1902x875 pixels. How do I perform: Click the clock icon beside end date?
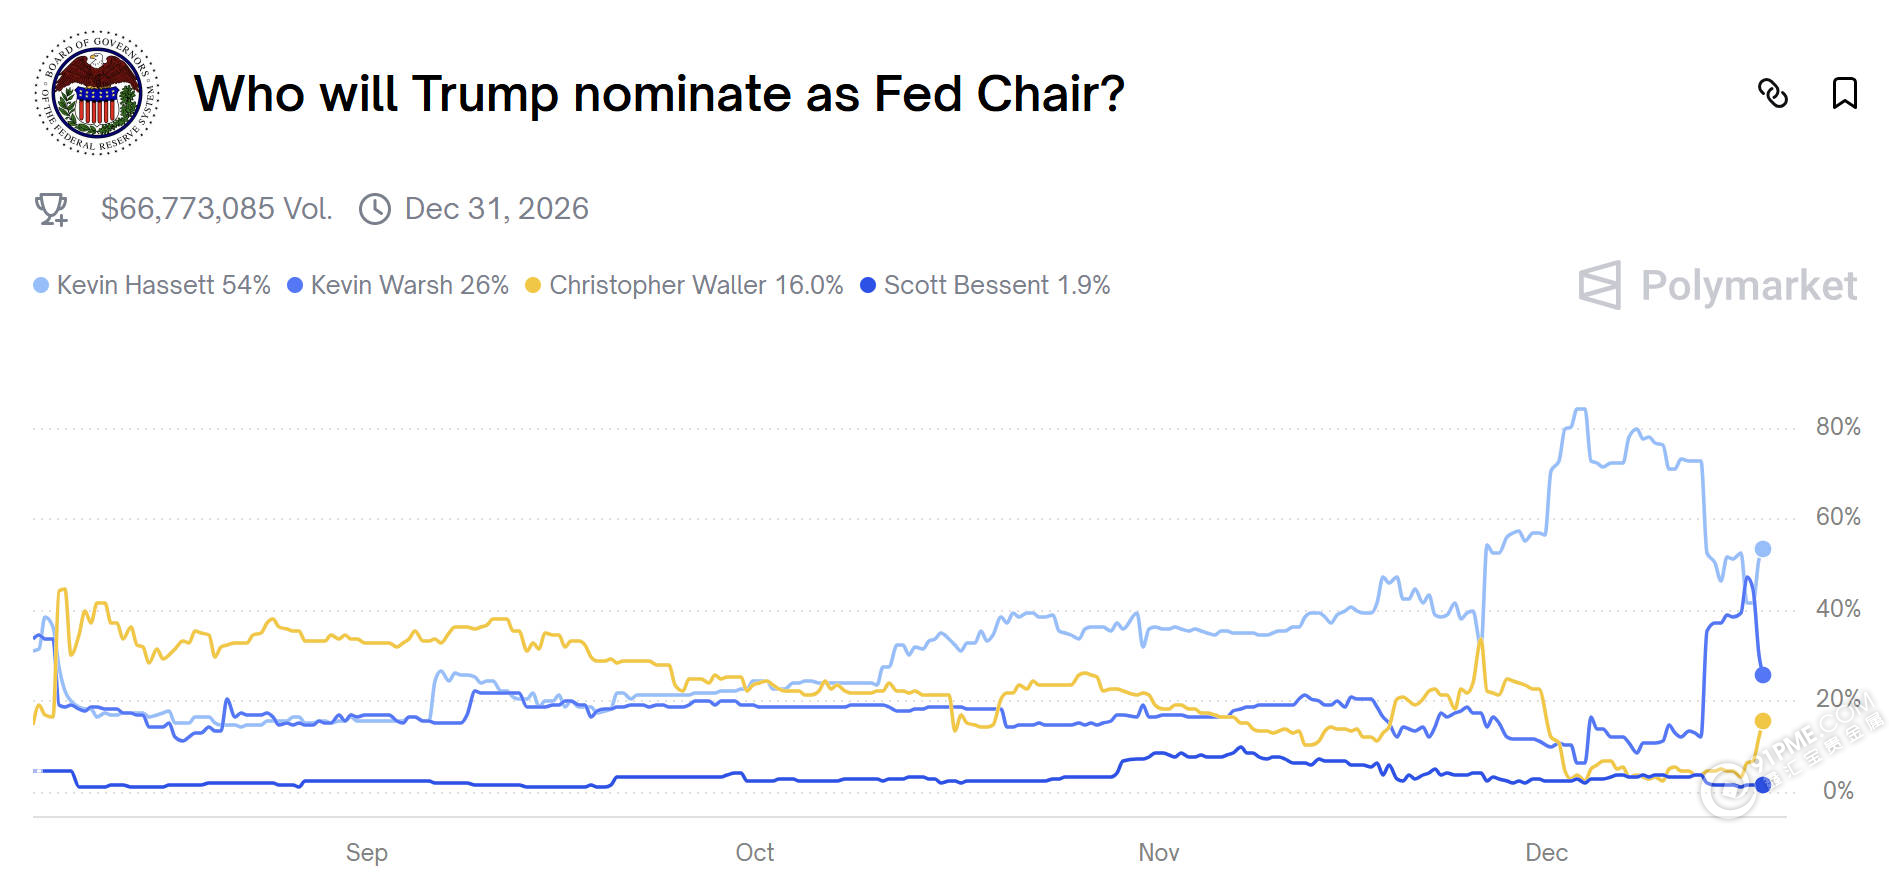pos(375,209)
